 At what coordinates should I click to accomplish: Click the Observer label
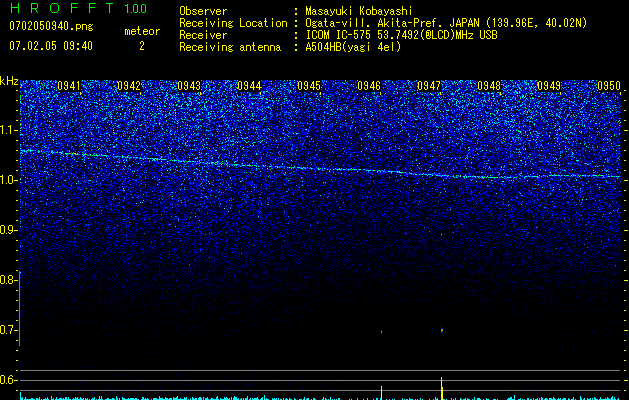pyautogui.click(x=203, y=11)
